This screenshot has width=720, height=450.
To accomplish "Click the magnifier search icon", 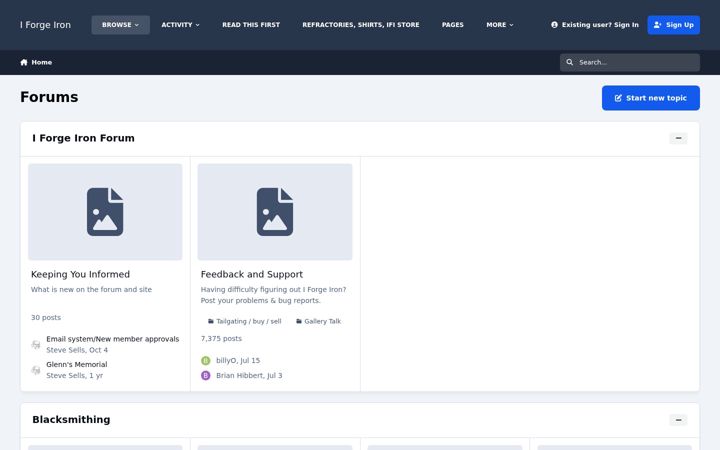I will pyautogui.click(x=569, y=62).
